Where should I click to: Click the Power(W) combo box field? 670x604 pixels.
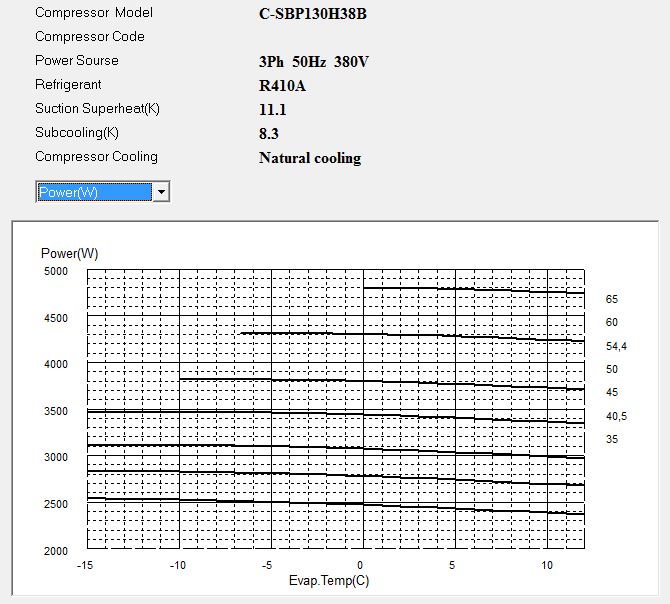pos(93,192)
